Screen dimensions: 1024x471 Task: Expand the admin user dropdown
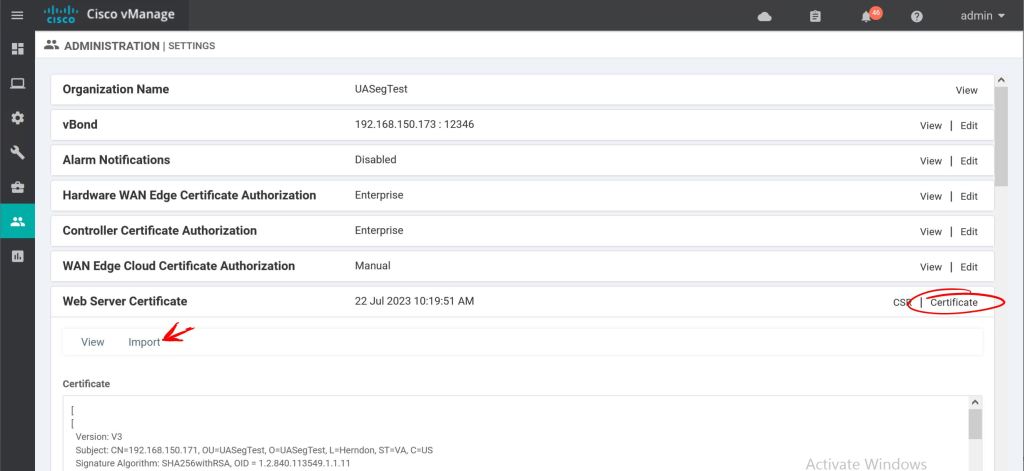point(982,16)
